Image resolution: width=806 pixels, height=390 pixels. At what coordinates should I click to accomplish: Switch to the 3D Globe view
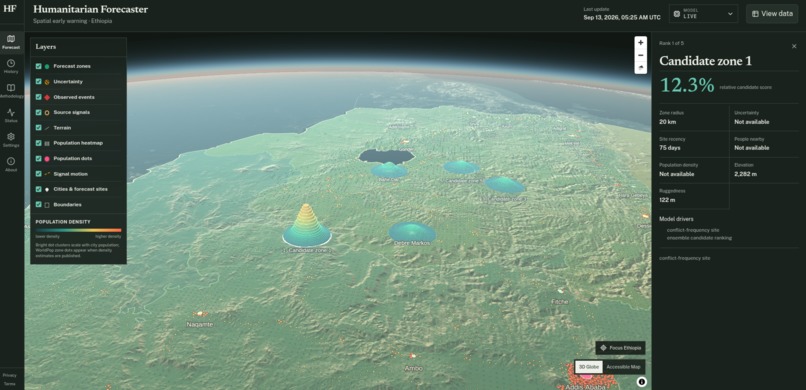(589, 367)
